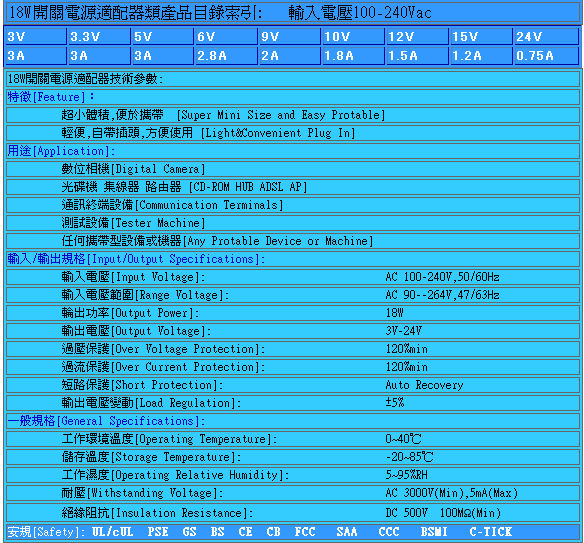Select the Digital Camera application row
This screenshot has height=543, width=584.
(293, 169)
